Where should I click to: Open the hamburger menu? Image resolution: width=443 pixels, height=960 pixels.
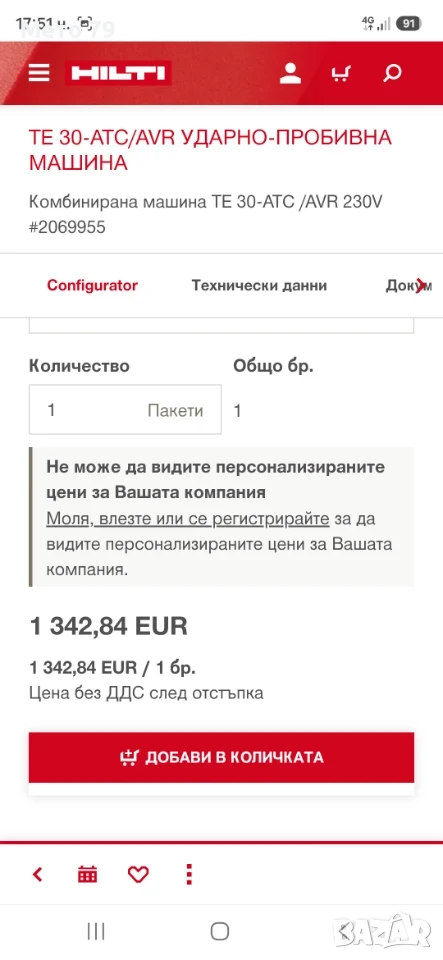point(39,73)
